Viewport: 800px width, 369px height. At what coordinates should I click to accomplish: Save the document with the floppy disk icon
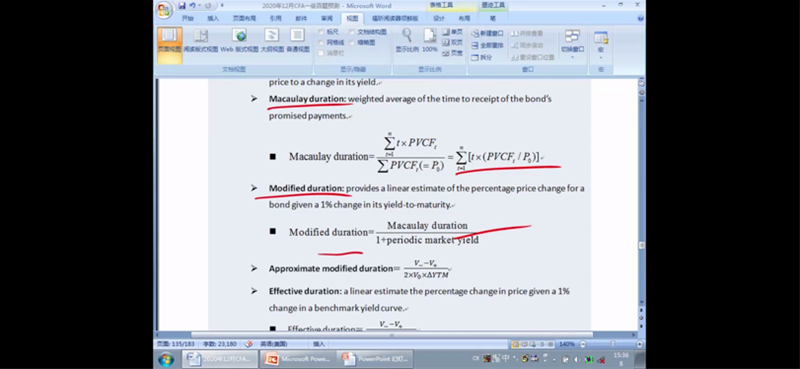pos(182,6)
